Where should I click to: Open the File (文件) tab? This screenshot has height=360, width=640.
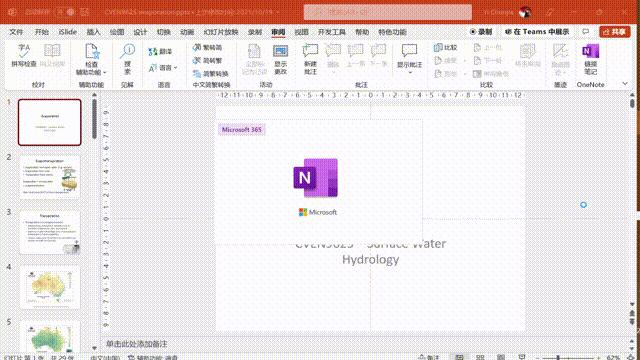coord(16,32)
